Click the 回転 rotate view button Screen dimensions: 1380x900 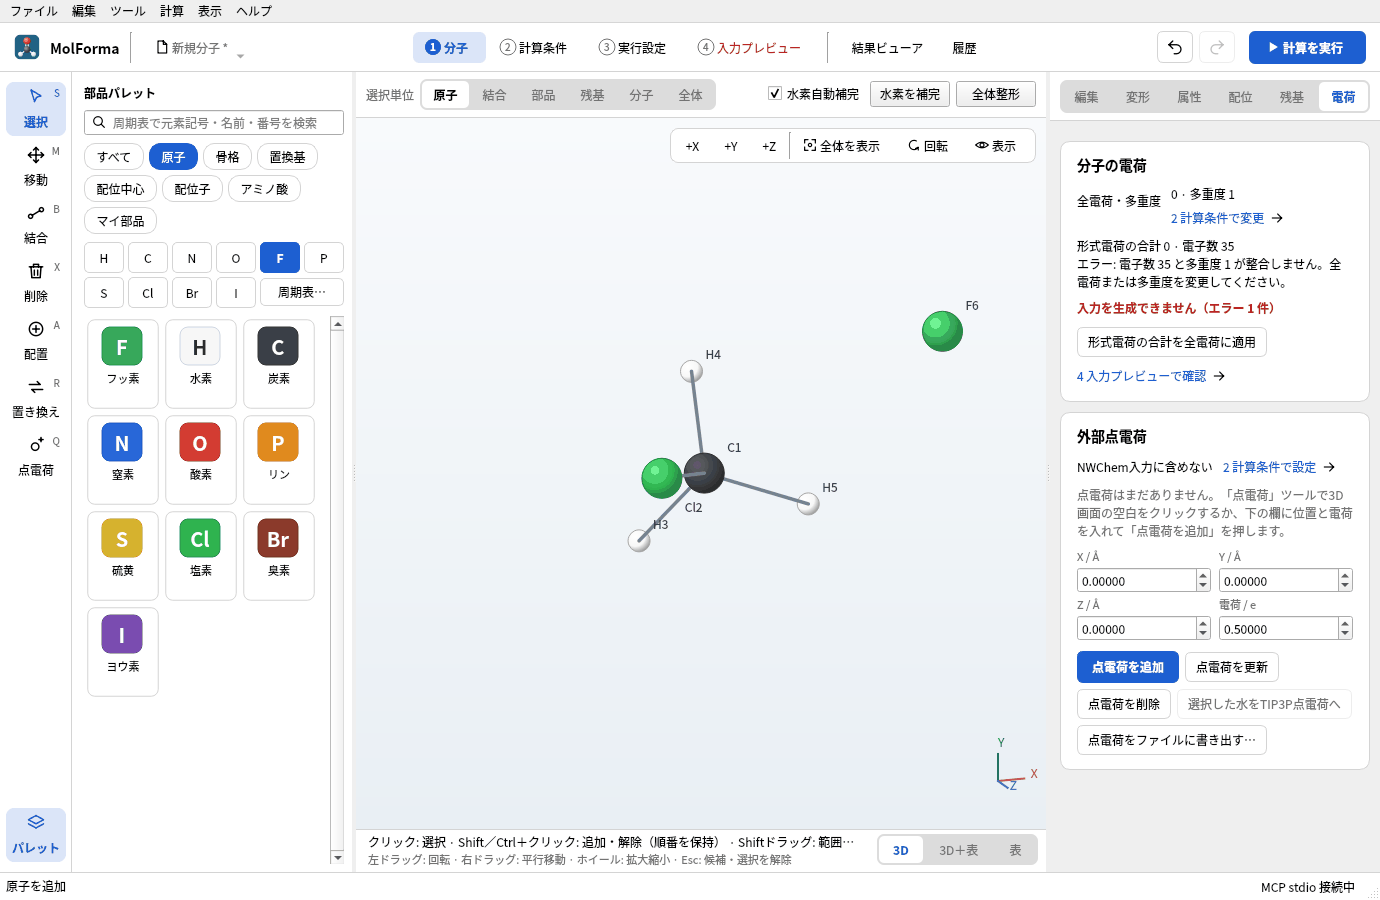coord(928,146)
